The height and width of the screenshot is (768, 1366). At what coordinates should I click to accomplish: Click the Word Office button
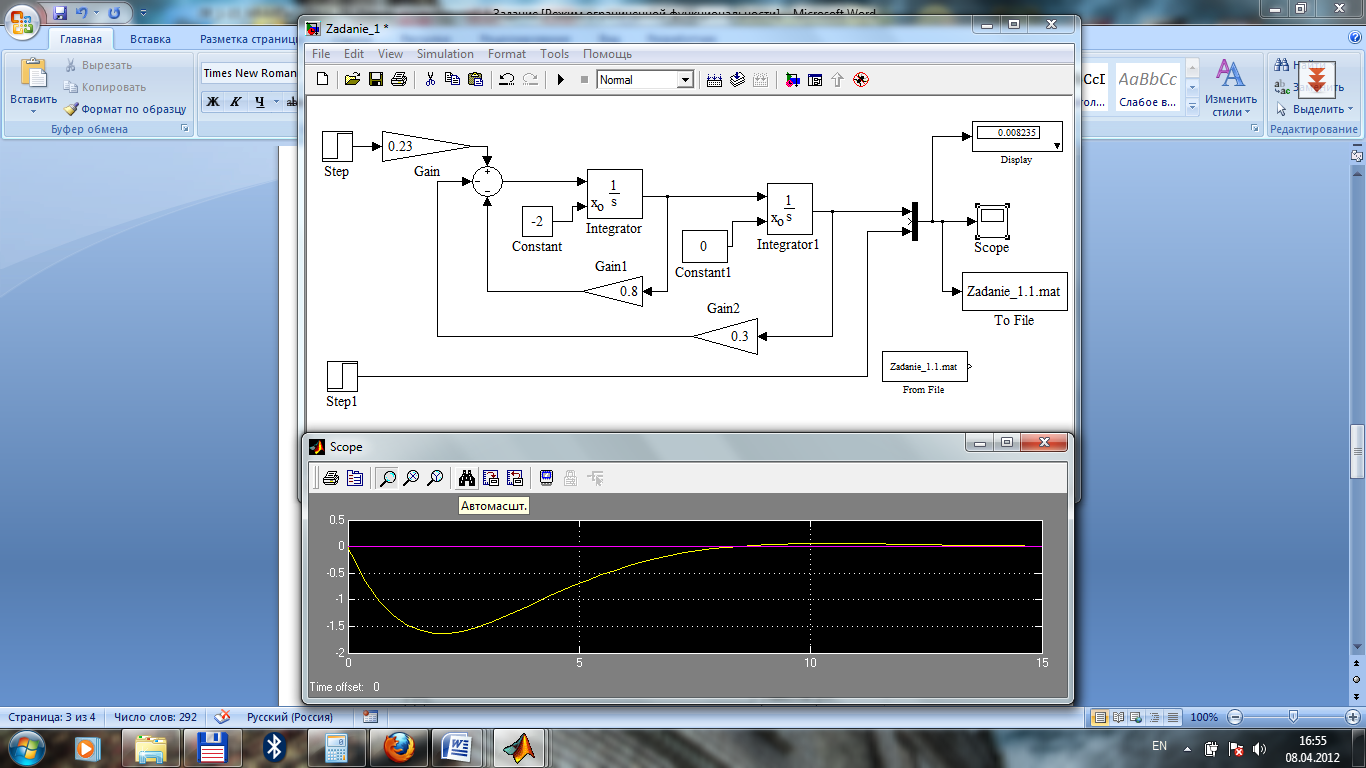22,21
